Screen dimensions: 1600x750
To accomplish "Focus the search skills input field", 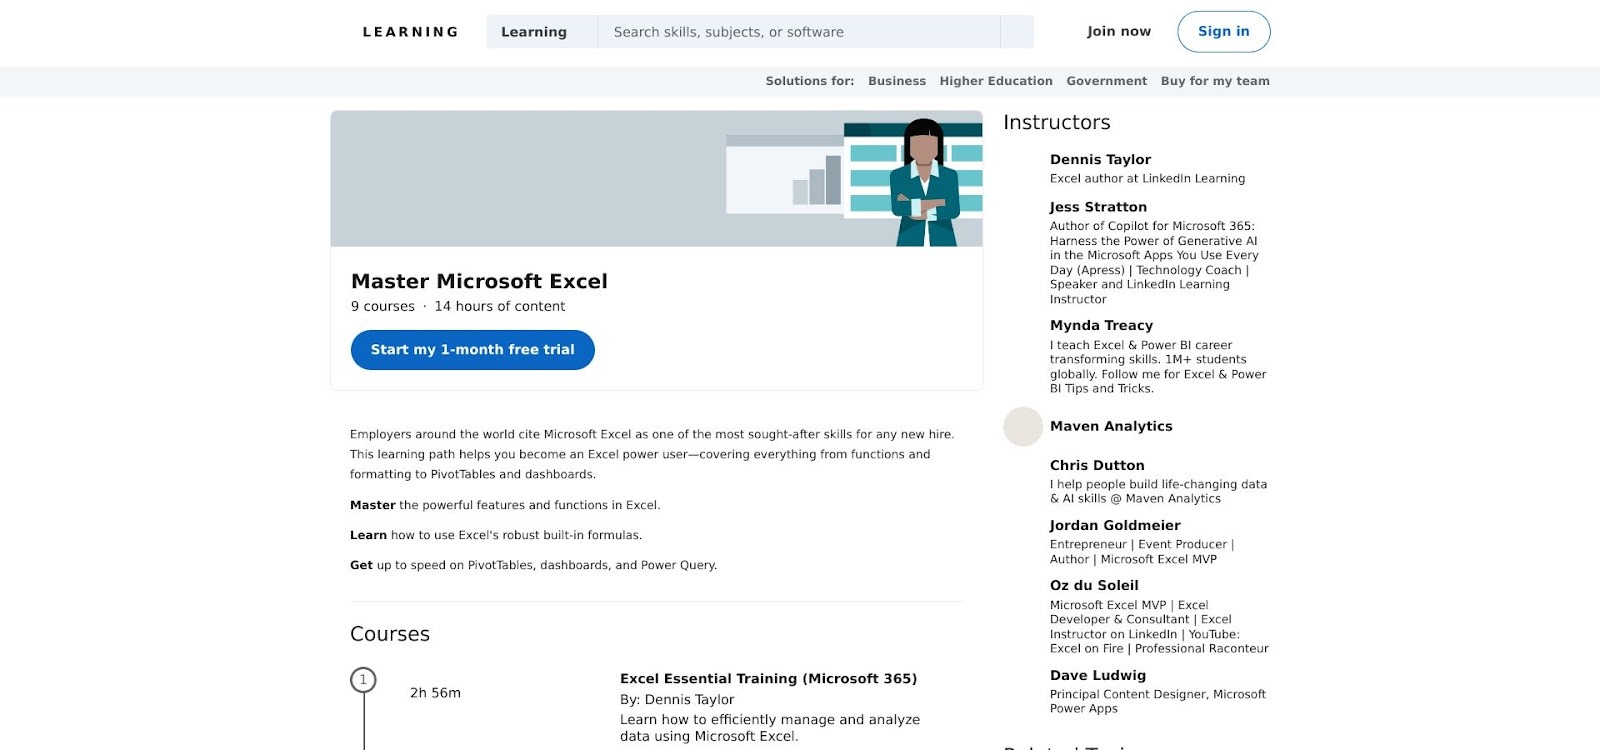I will [799, 32].
